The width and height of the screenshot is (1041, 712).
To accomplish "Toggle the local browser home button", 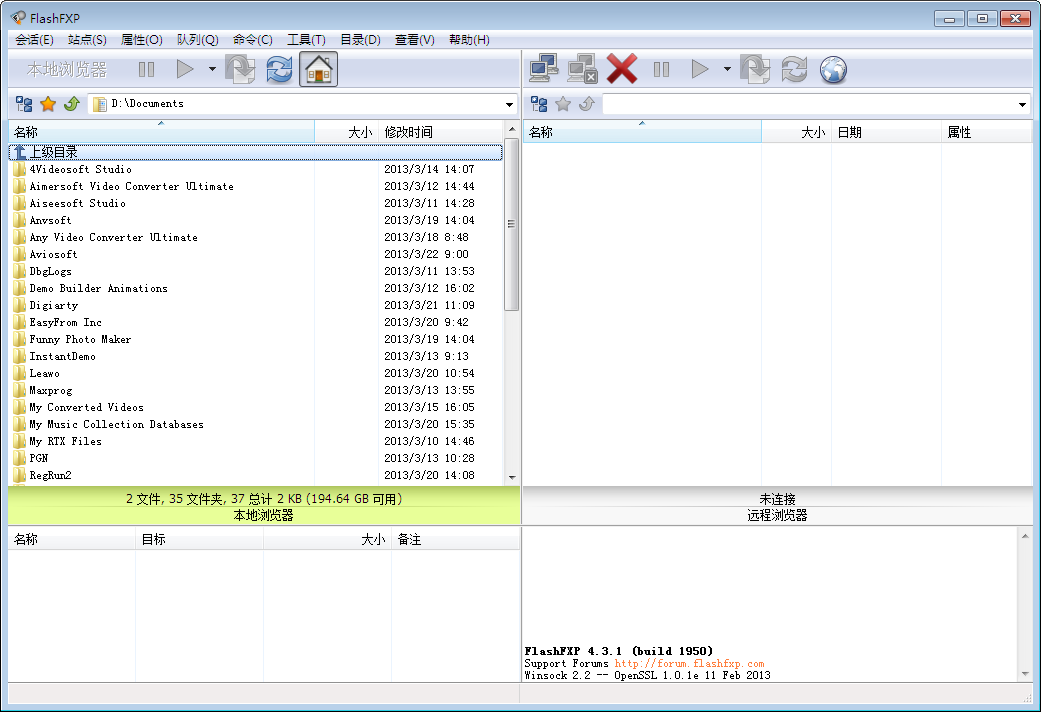I will (319, 70).
